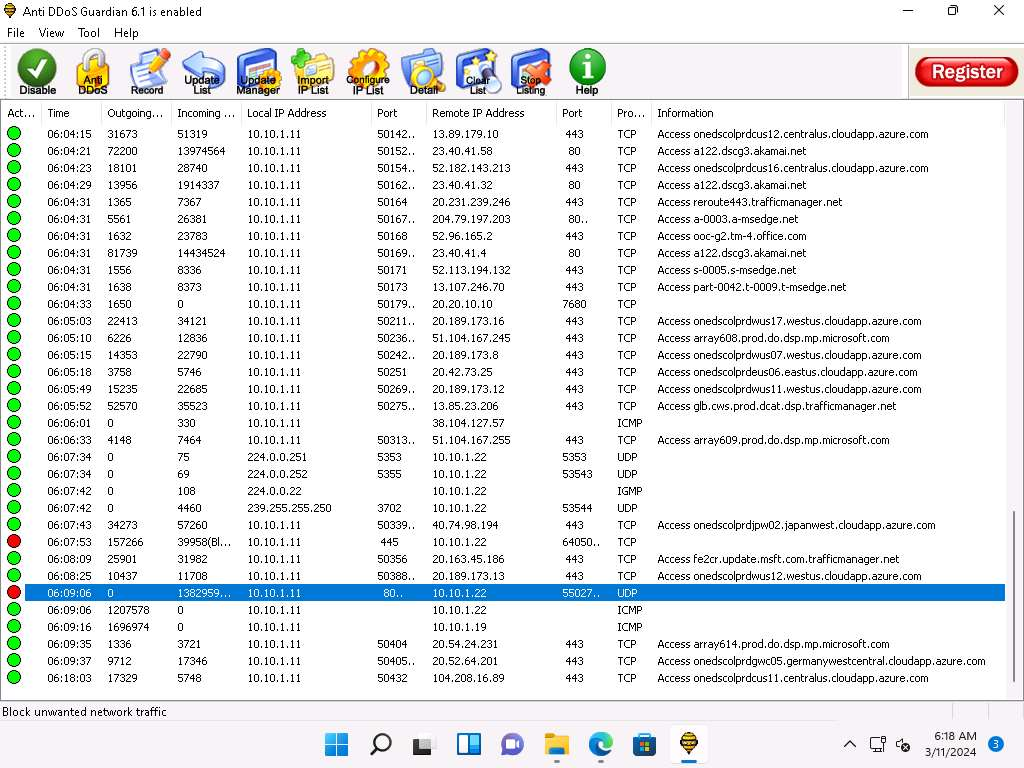
Task: Open Configure IP List tool
Action: tap(368, 72)
